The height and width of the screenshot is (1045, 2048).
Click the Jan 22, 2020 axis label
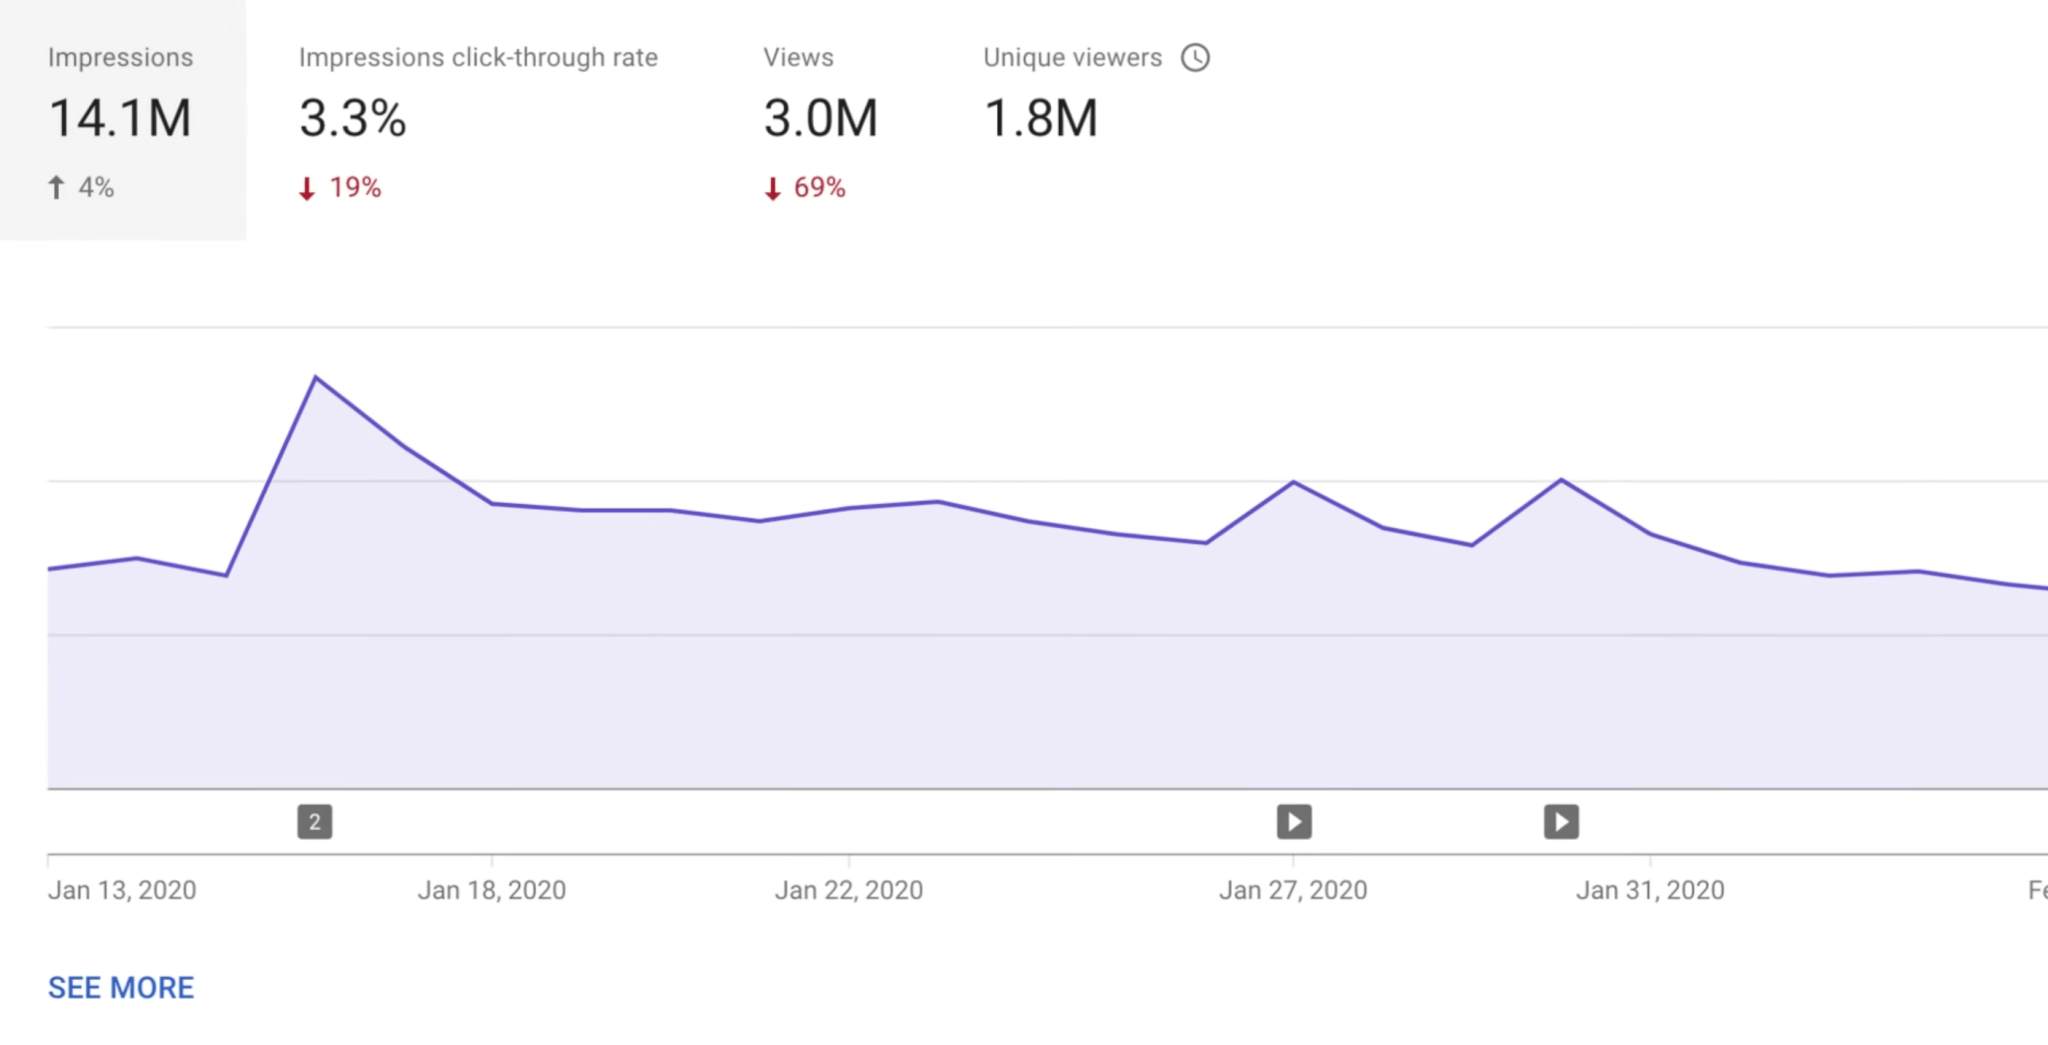coord(848,890)
